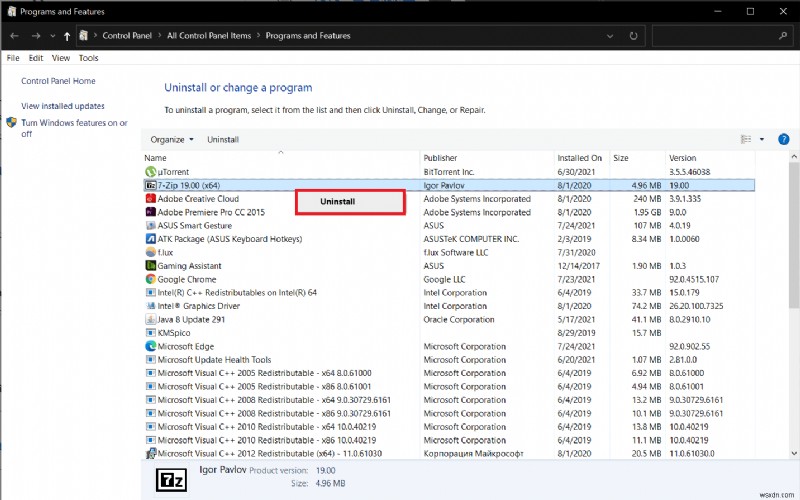Viewport: 800px width, 500px height.
Task: Open the Tools menu
Action: tap(88, 58)
